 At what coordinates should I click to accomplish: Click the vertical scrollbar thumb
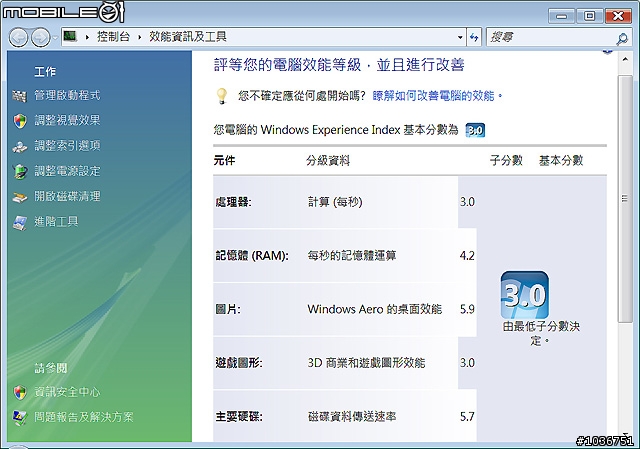624,199
